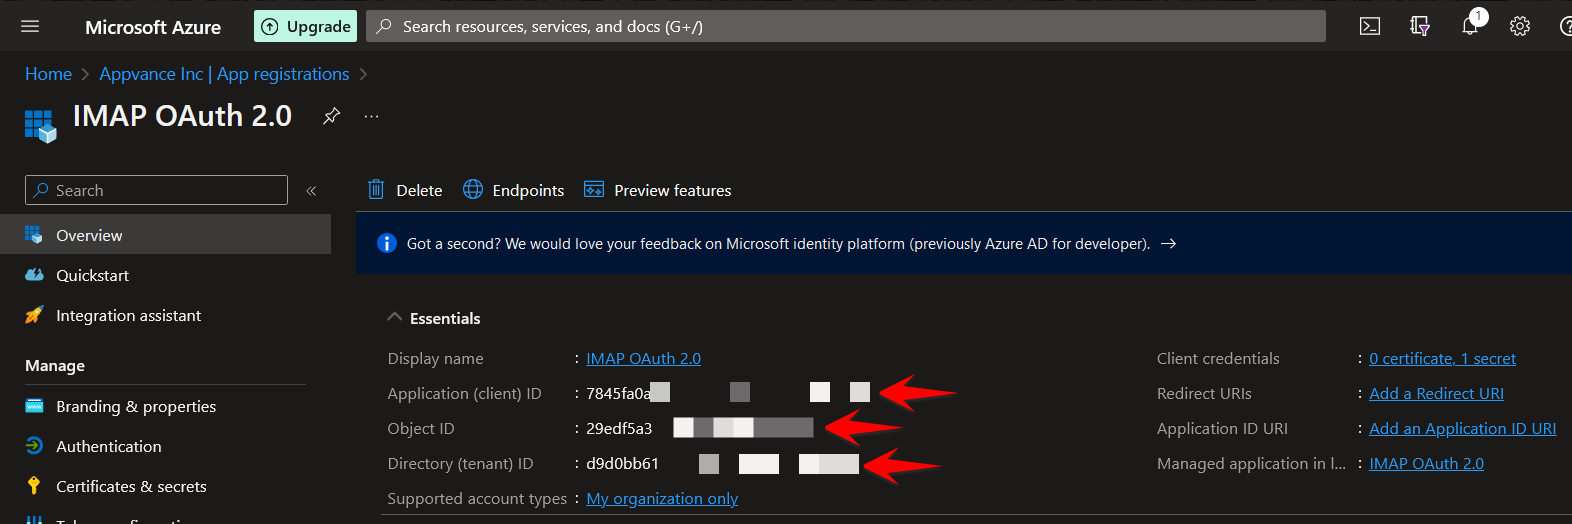The image size is (1572, 524).
Task: Click Add an Application ID URI
Action: (1463, 428)
